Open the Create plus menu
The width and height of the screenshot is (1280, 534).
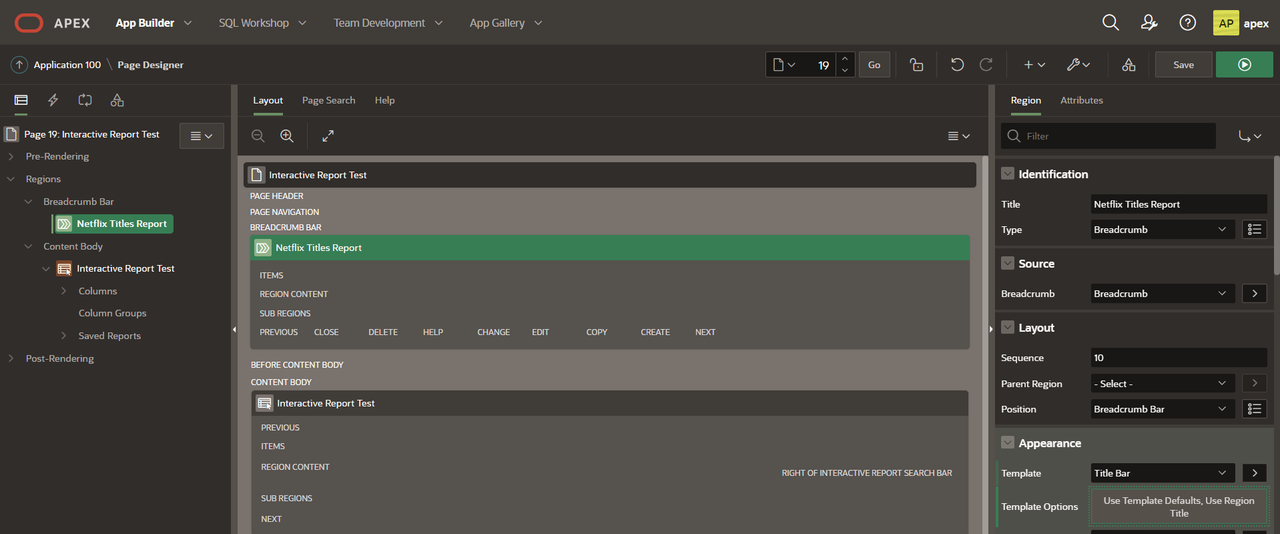[1034, 64]
